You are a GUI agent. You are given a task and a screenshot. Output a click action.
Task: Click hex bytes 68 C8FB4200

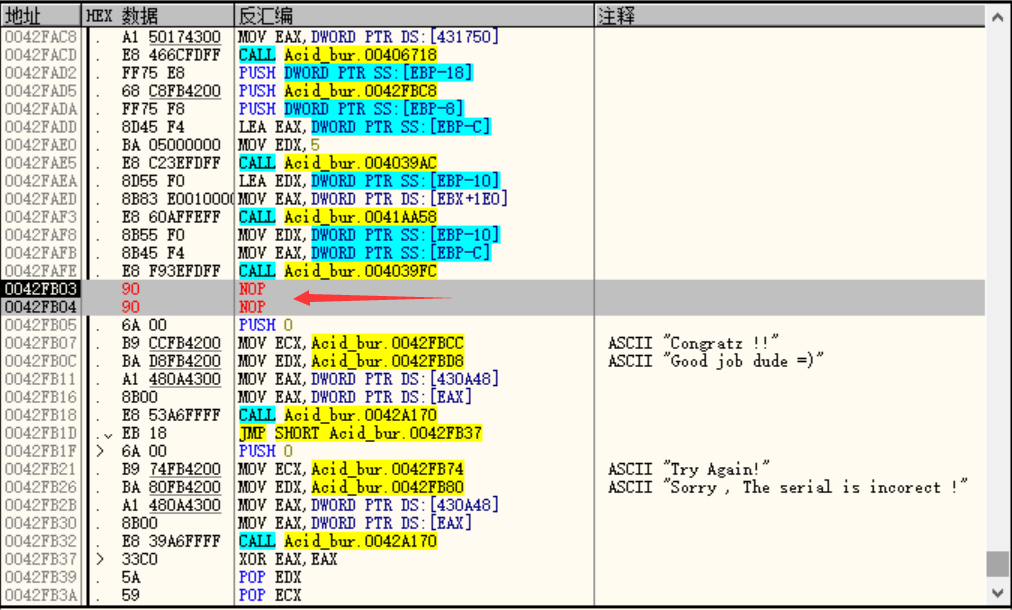[x=171, y=91]
